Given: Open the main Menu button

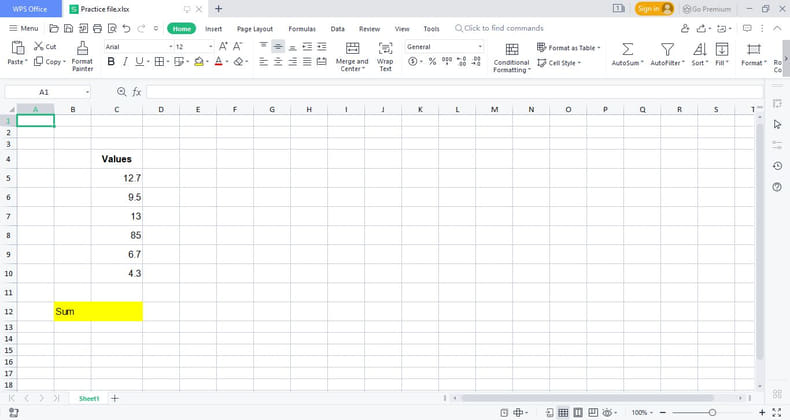Looking at the screenshot, I should 24,28.
